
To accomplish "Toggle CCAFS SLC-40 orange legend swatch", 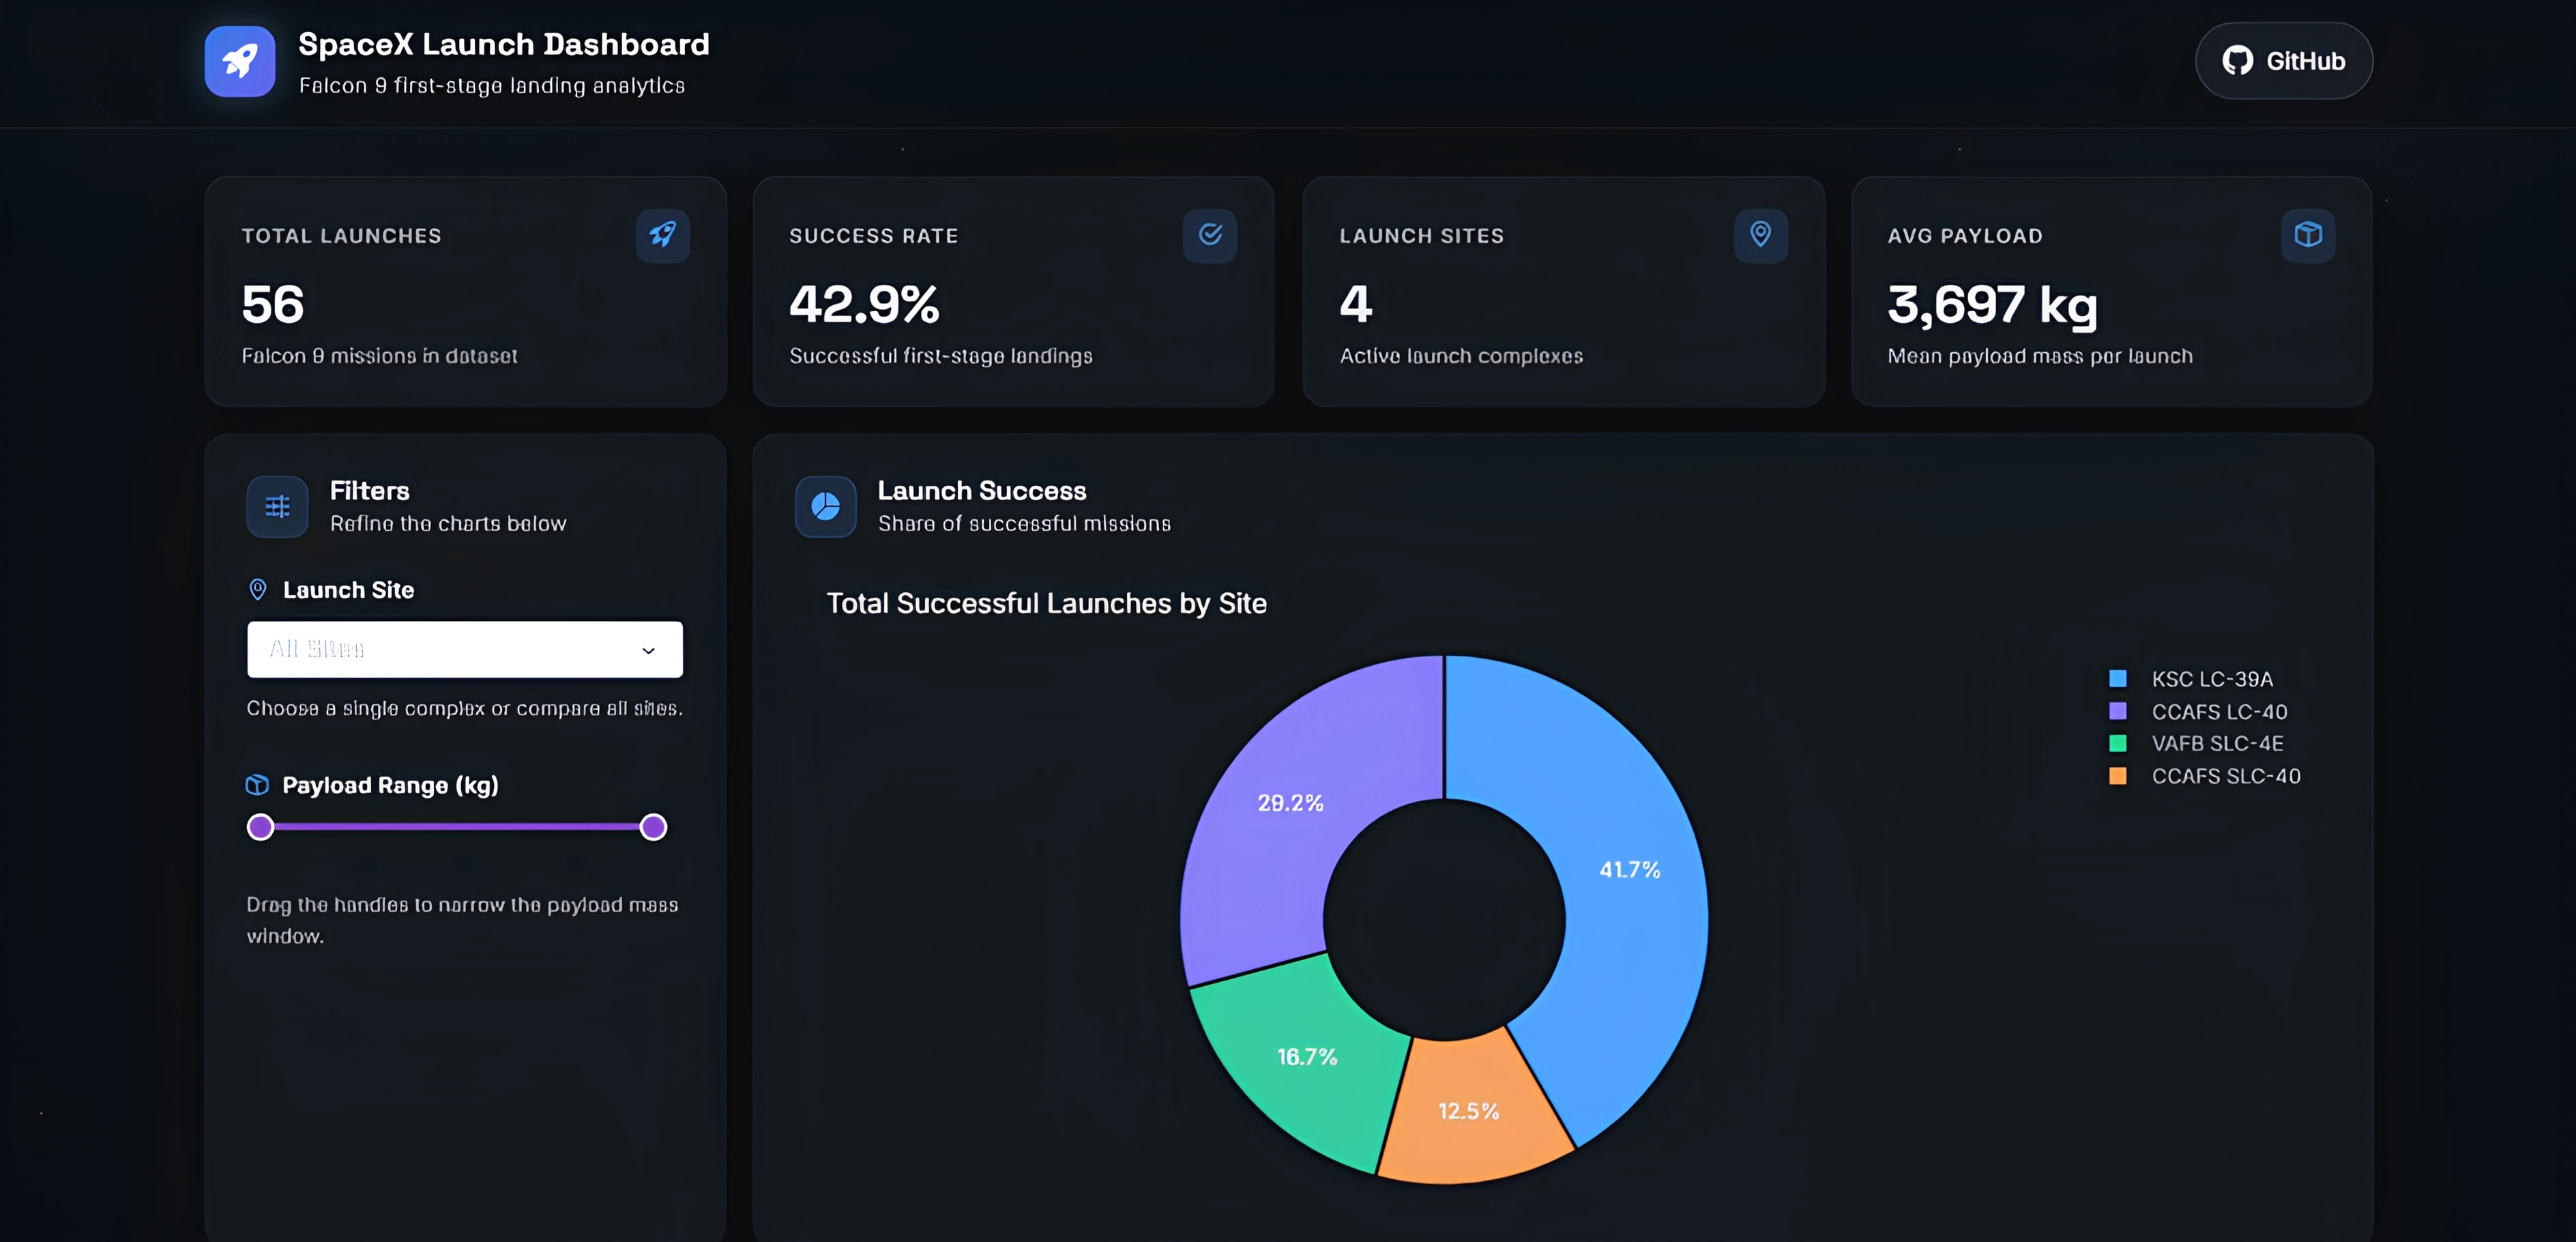I will pyautogui.click(x=2117, y=776).
